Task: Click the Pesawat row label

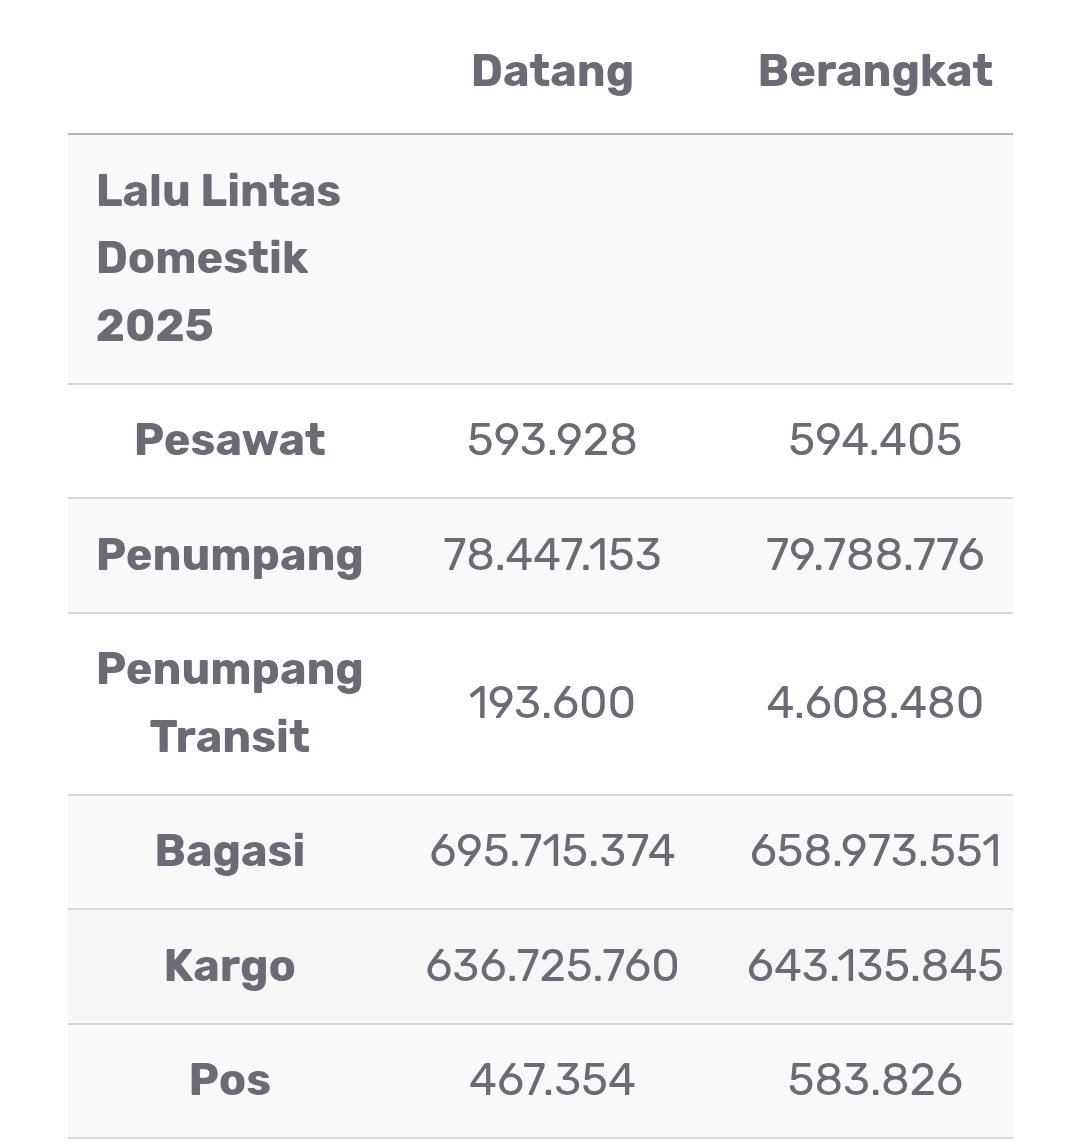Action: click(x=230, y=440)
